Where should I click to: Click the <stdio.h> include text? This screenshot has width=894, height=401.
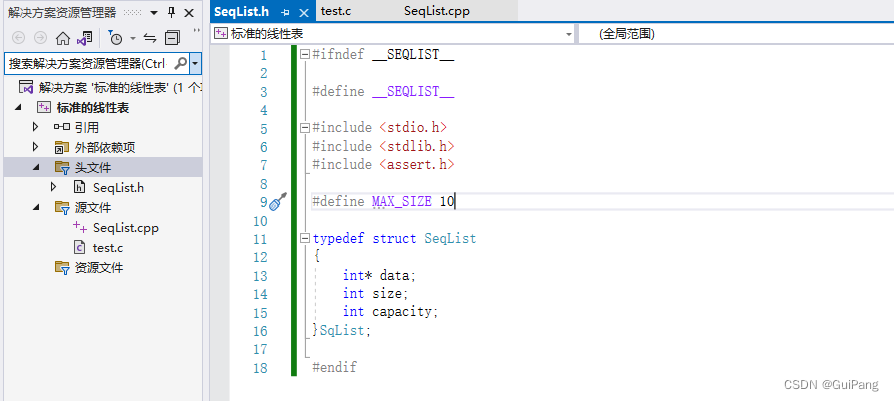coord(413,128)
